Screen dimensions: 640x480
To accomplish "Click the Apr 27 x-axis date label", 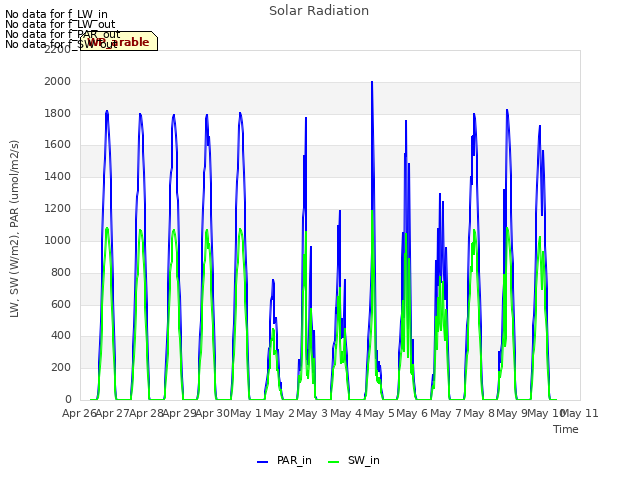I will [x=113, y=413].
